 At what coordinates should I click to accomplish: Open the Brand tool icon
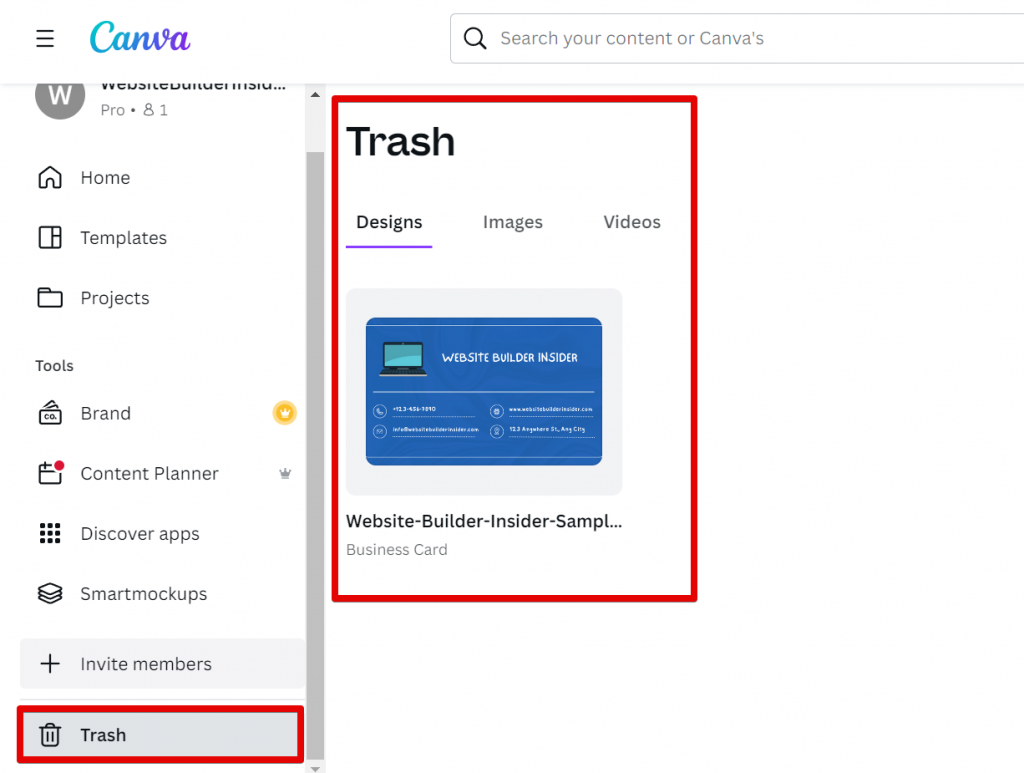[x=50, y=413]
